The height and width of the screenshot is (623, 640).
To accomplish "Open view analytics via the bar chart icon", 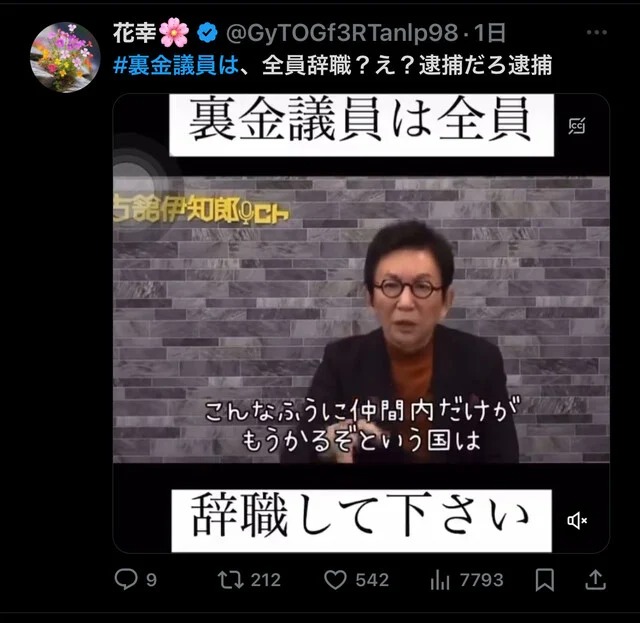I will (440, 580).
